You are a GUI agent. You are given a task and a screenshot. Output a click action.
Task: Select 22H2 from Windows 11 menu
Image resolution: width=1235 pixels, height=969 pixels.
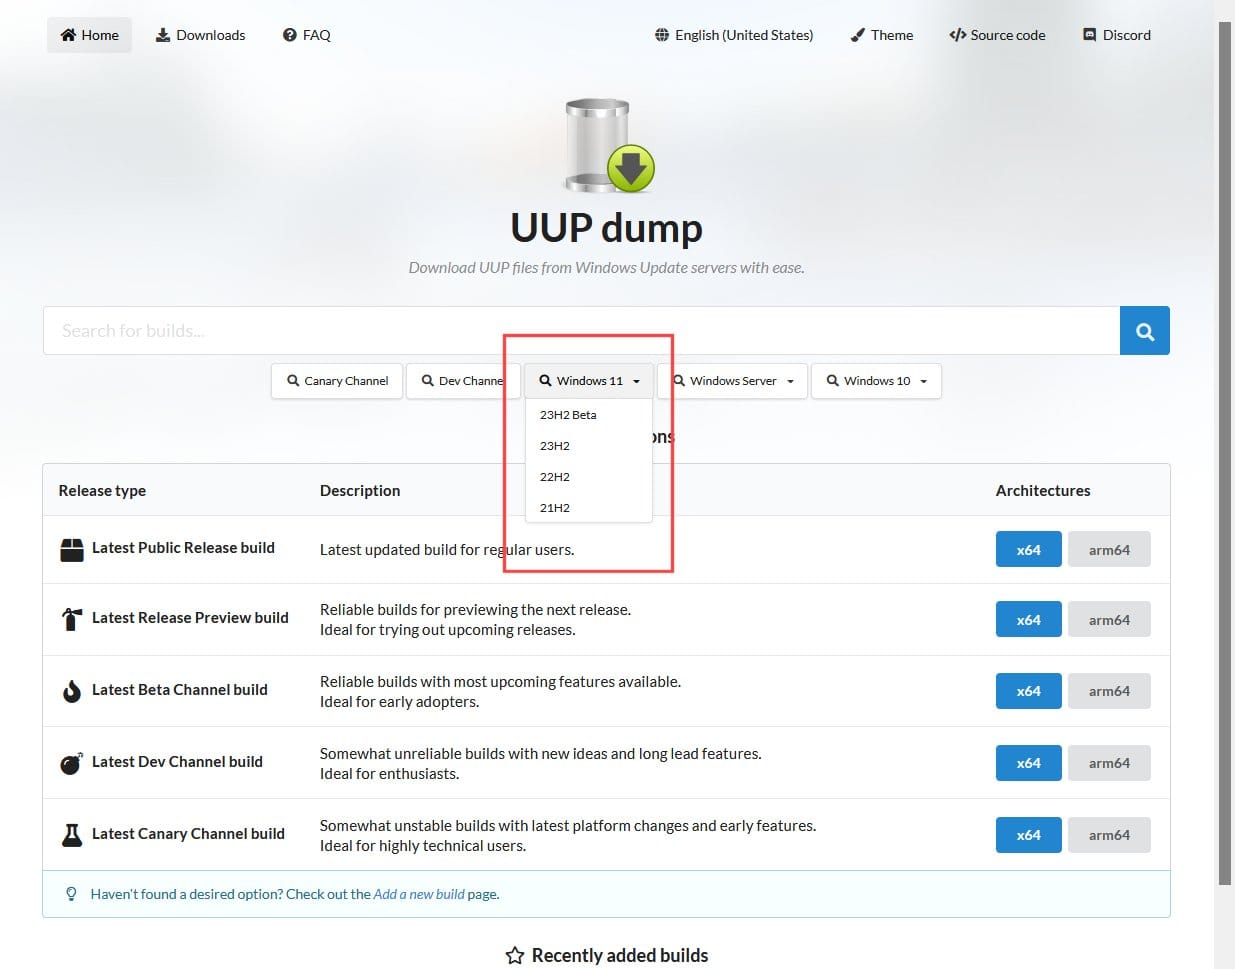coord(588,477)
